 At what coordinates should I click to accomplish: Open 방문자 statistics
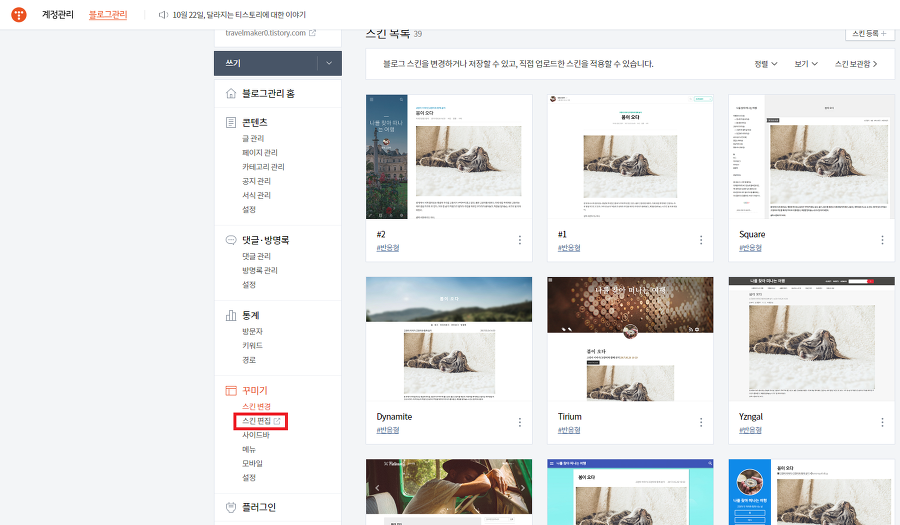(252, 331)
